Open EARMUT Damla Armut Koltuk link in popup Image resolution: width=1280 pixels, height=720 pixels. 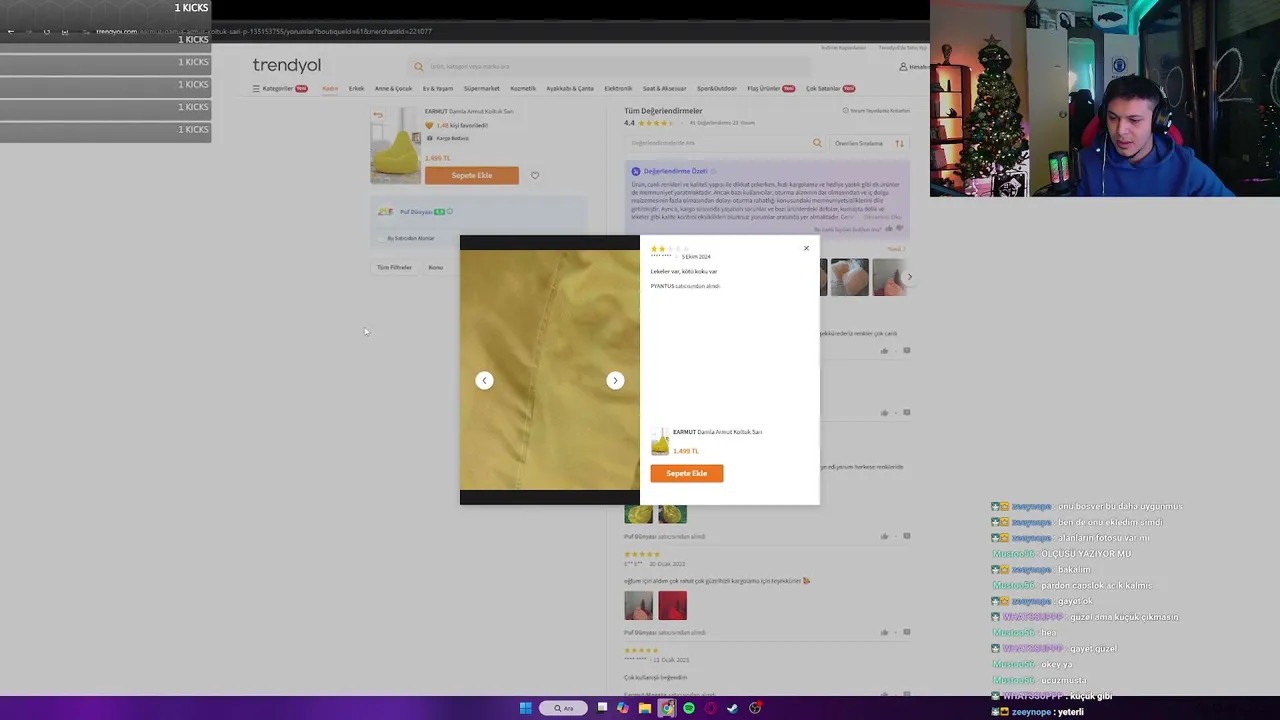point(717,432)
